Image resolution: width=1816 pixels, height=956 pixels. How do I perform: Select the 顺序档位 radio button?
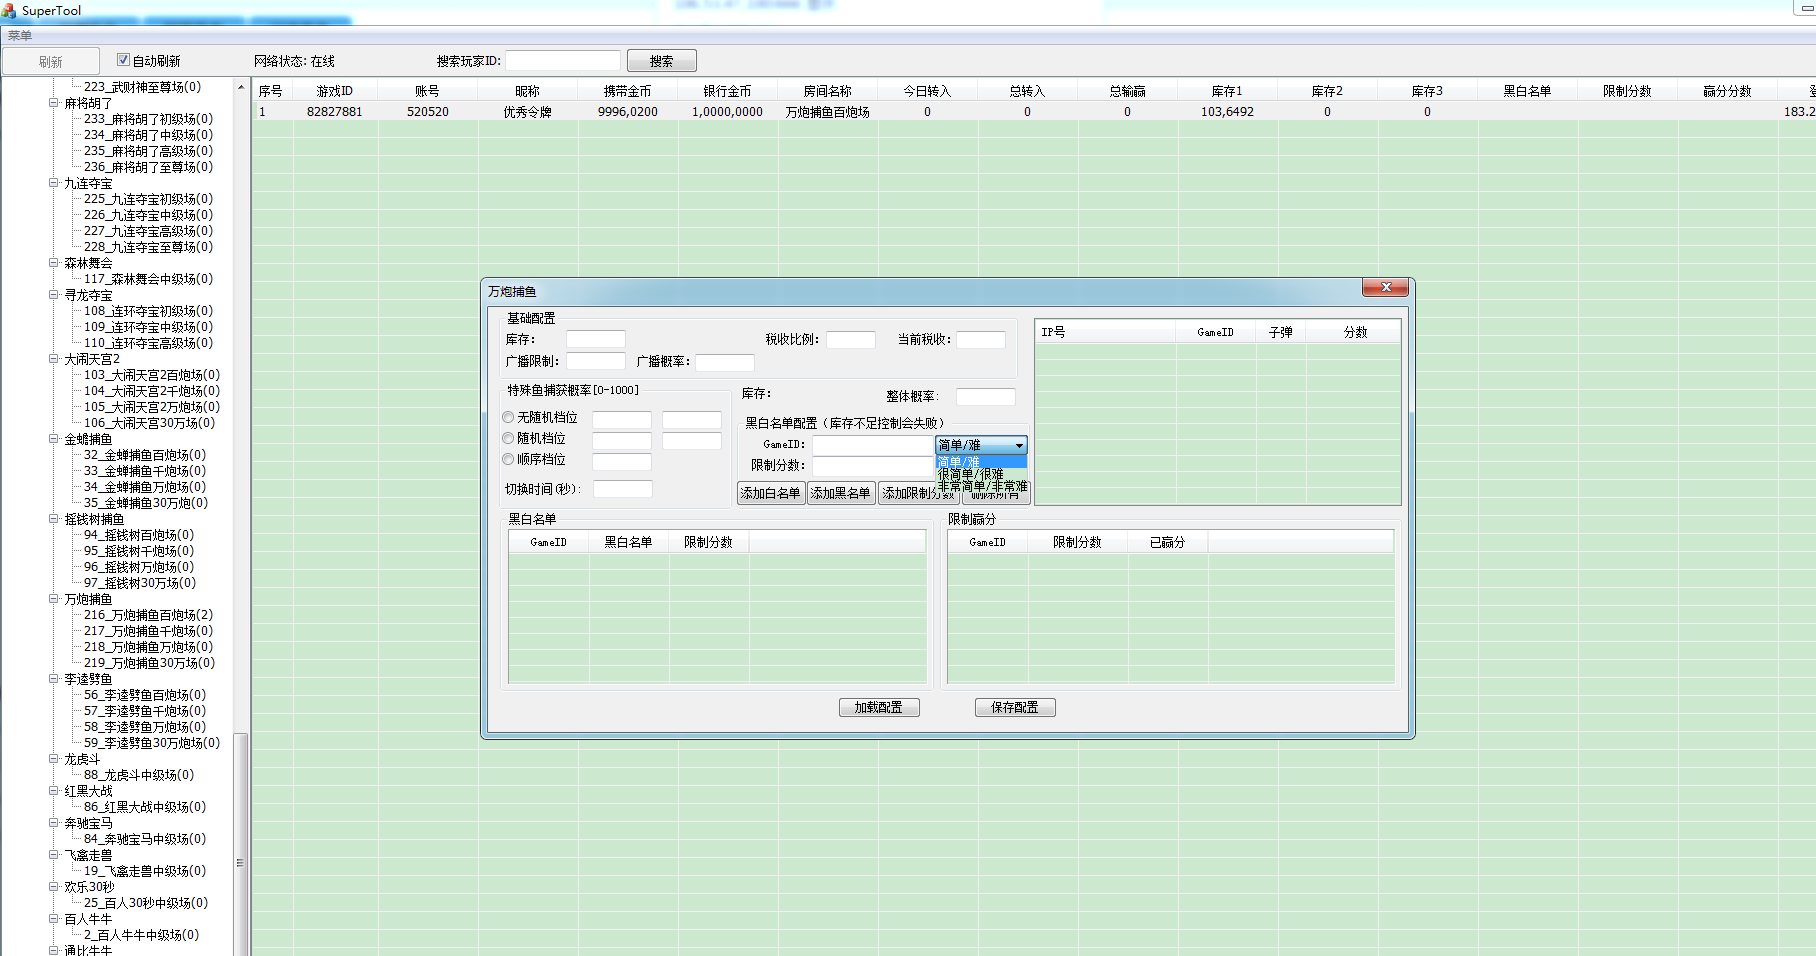[x=508, y=459]
